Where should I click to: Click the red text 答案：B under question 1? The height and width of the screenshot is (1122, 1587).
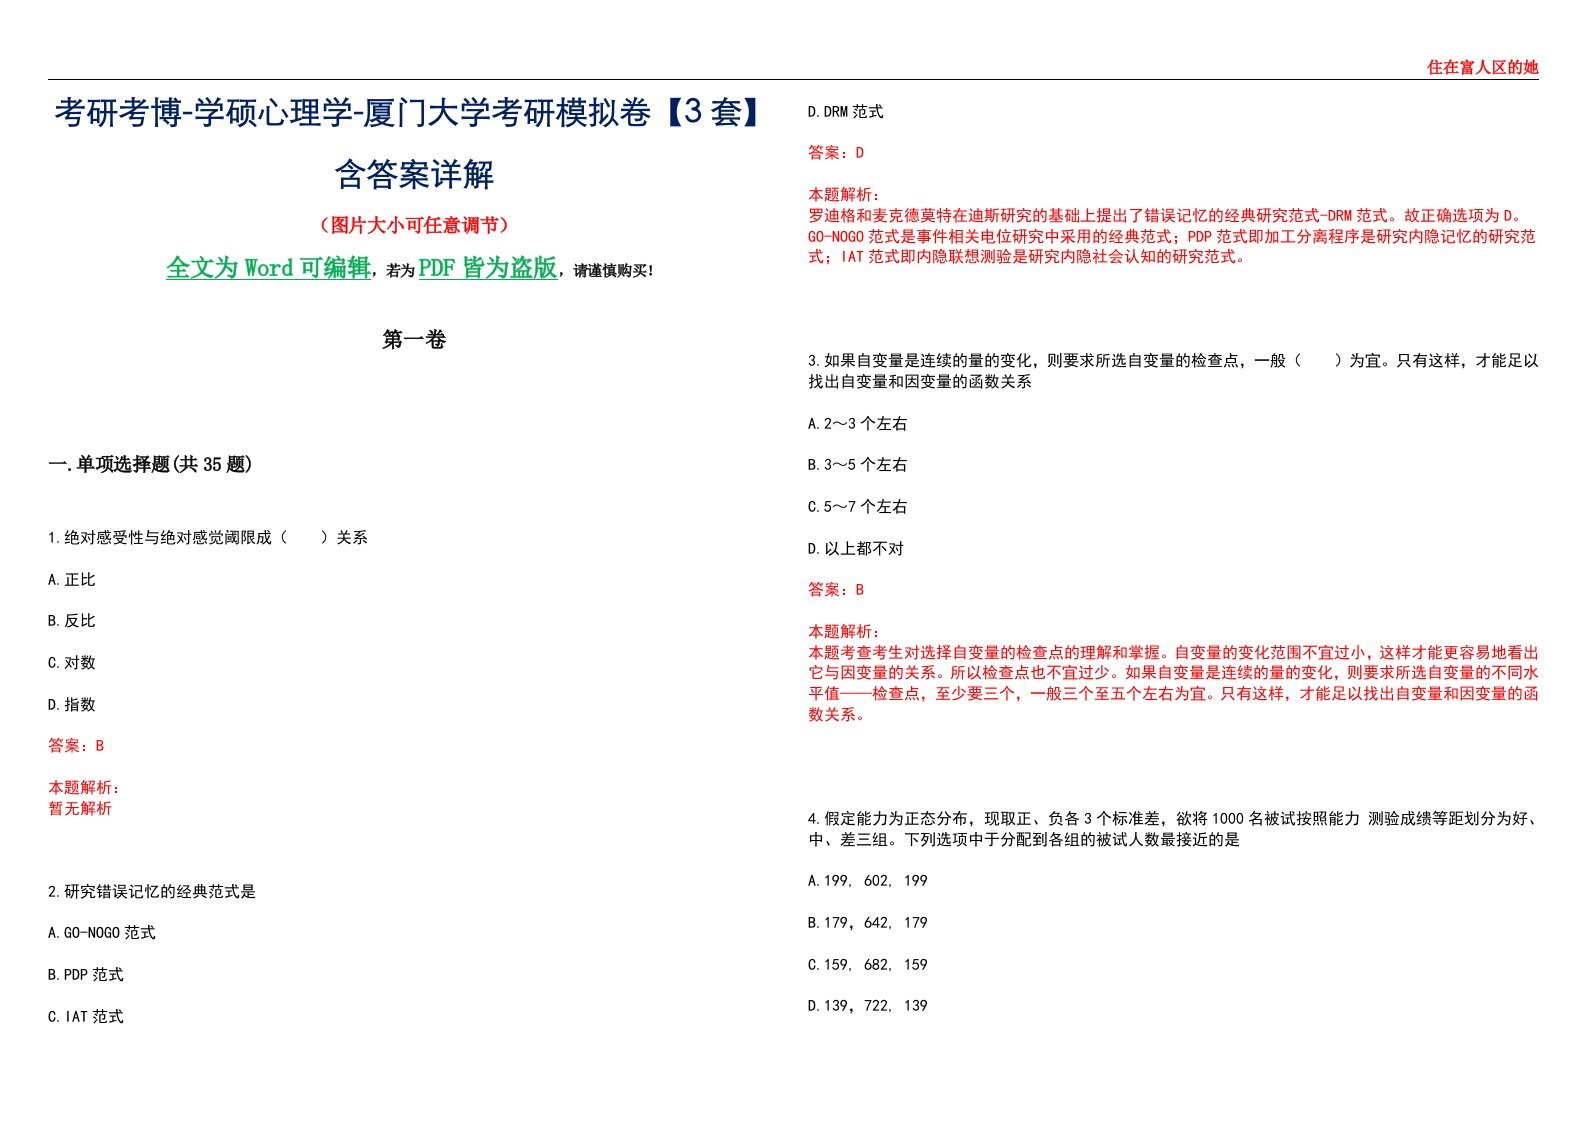[76, 746]
